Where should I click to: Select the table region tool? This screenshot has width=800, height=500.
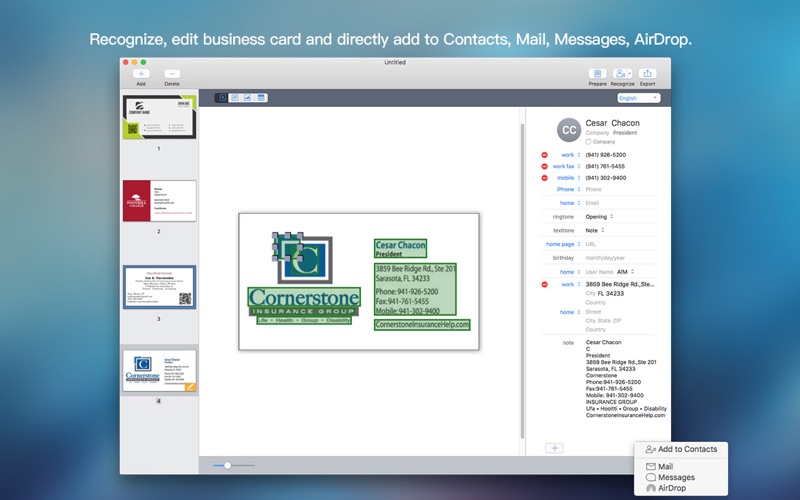point(261,97)
